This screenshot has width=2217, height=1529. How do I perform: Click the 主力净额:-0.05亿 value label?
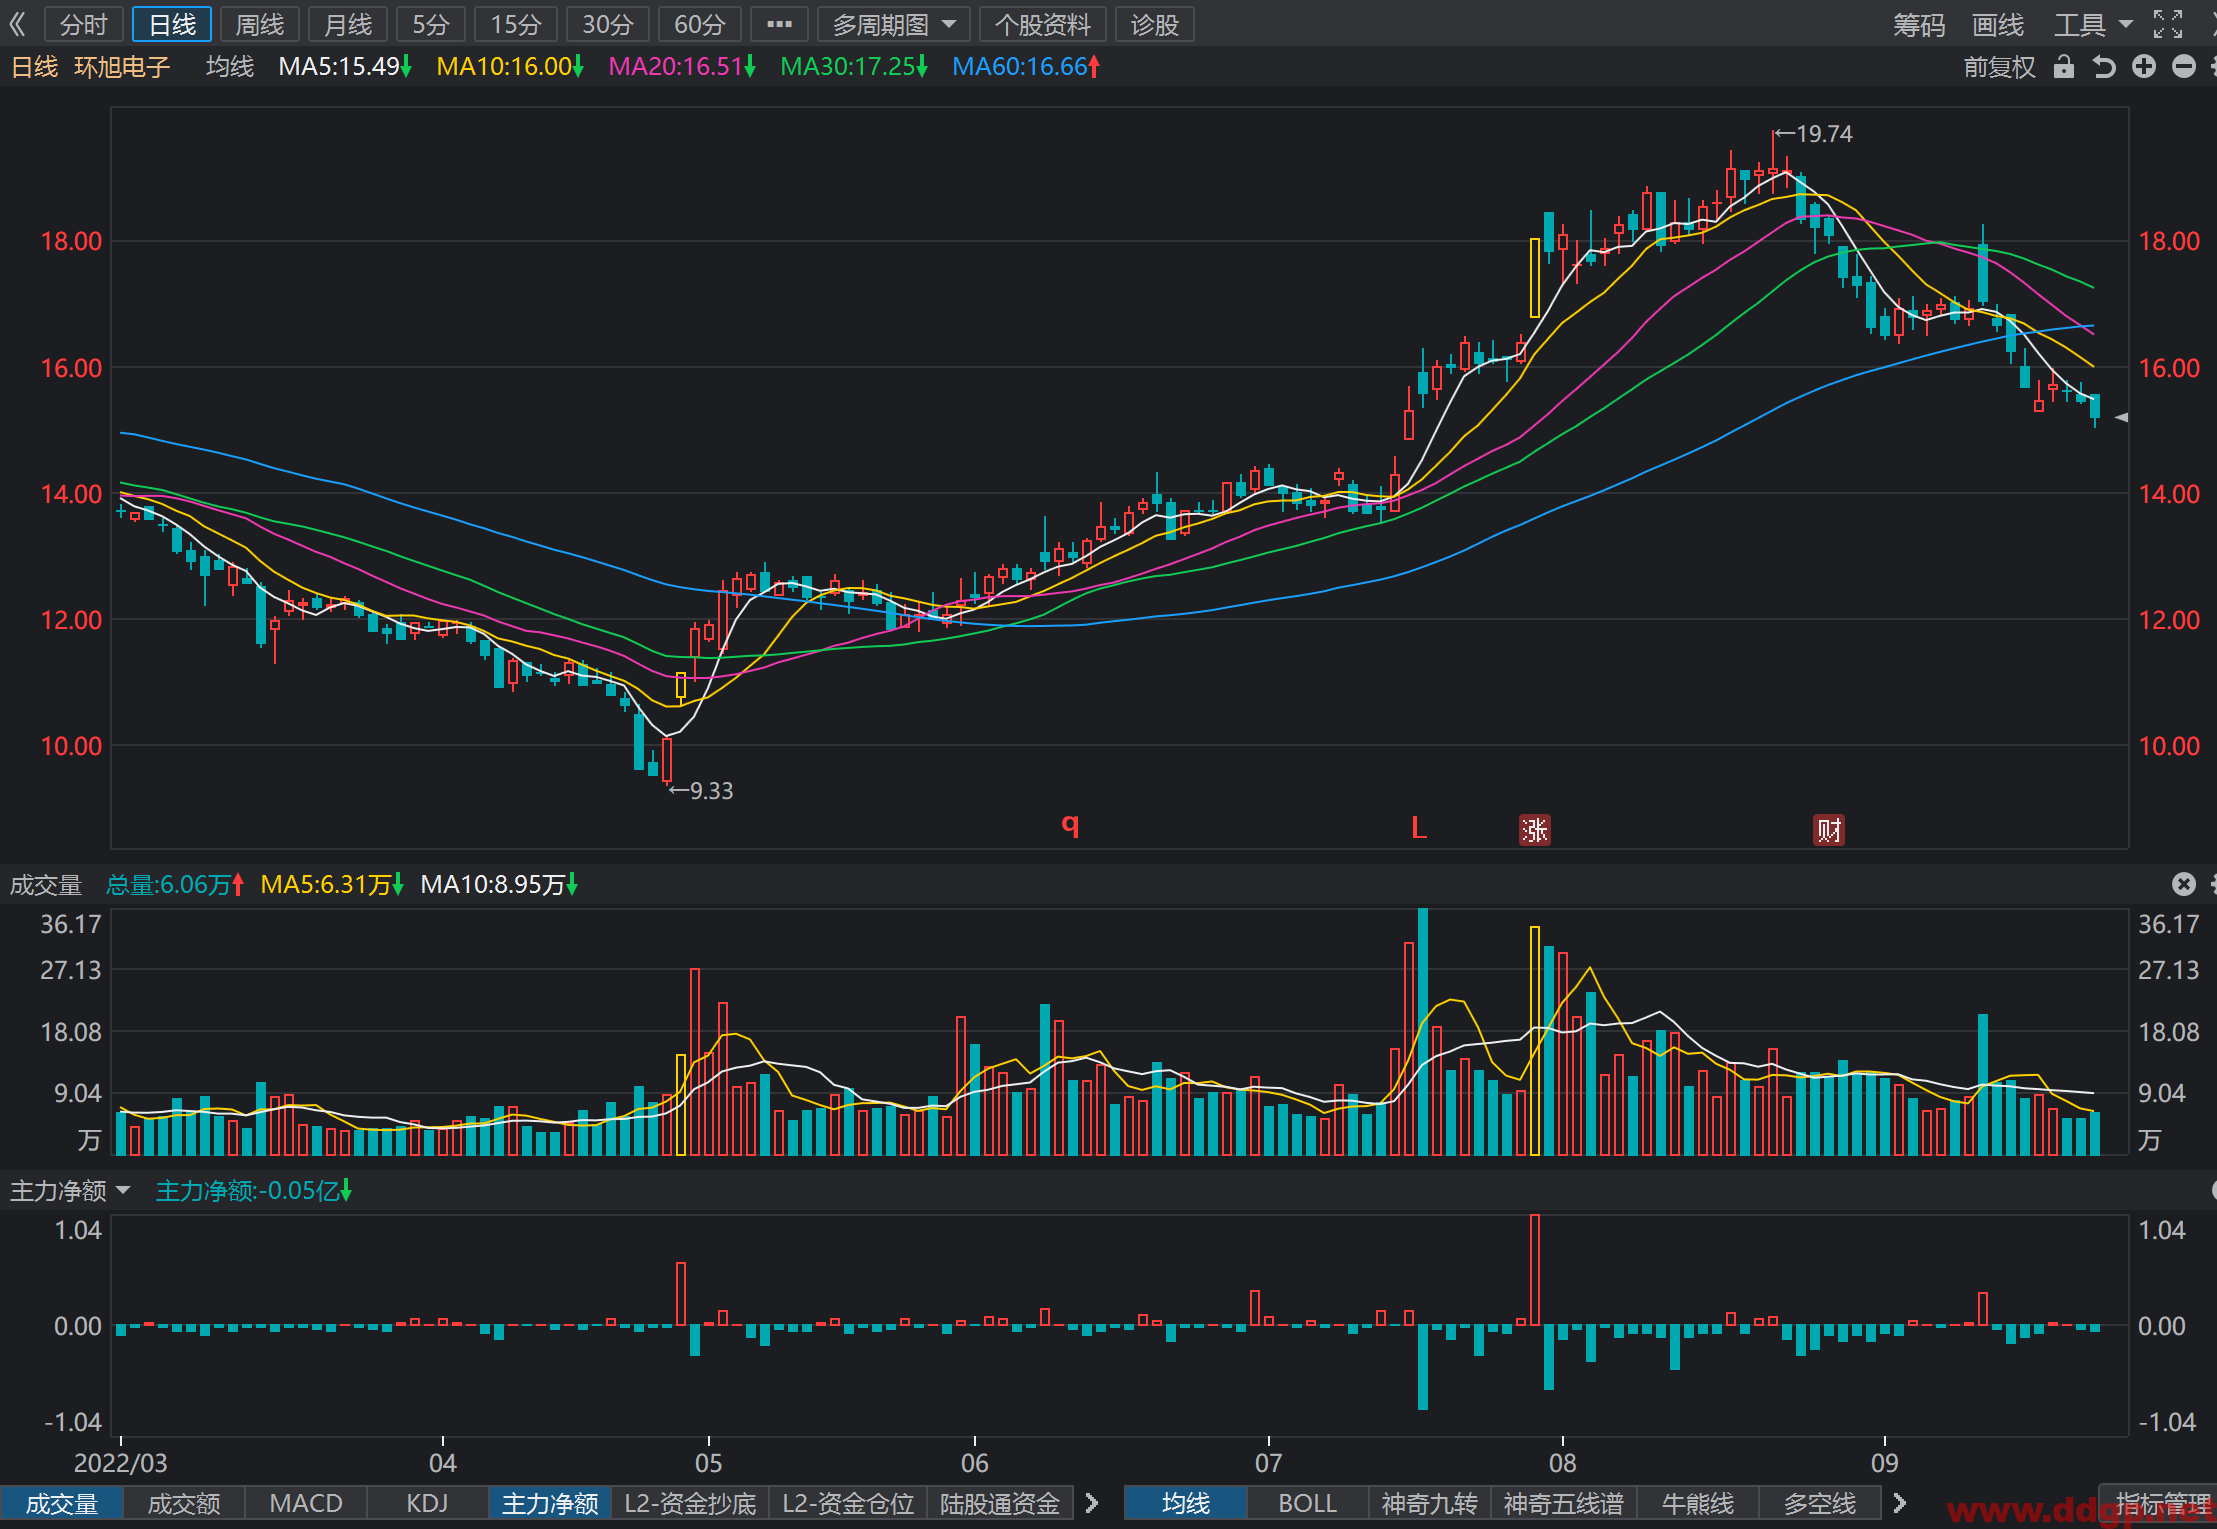254,1191
